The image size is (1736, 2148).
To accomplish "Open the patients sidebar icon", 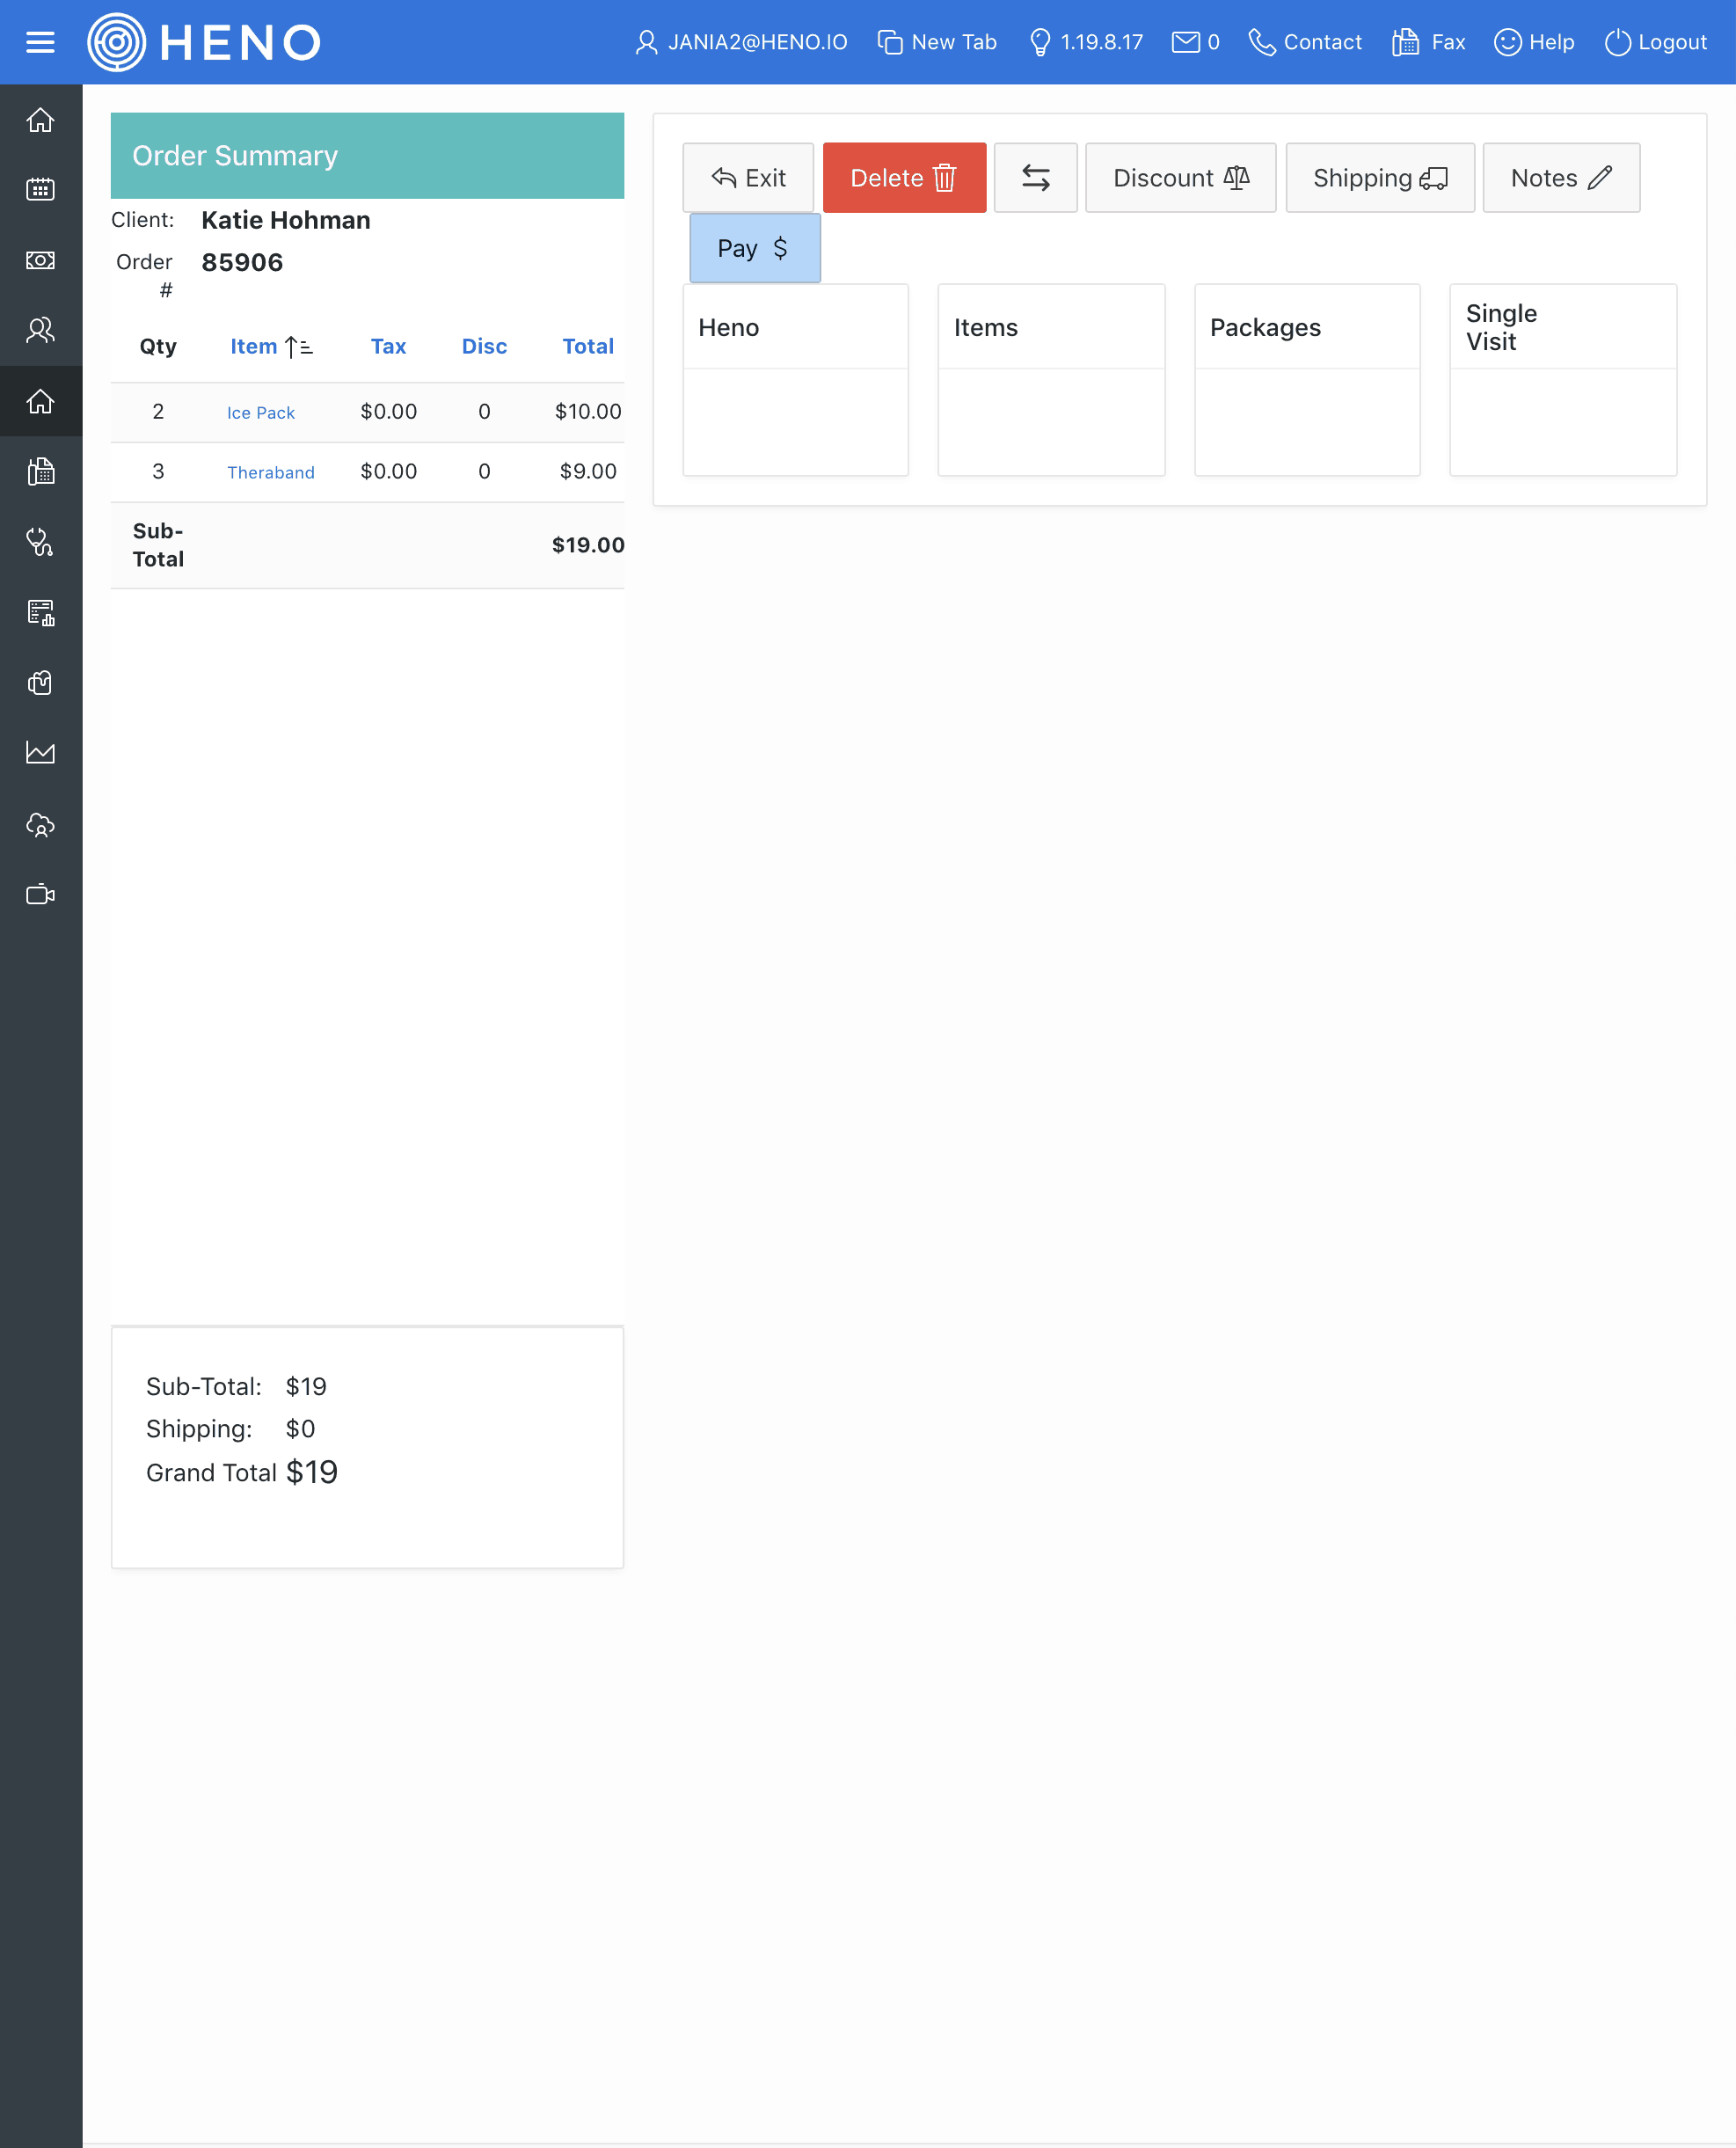I will point(40,330).
